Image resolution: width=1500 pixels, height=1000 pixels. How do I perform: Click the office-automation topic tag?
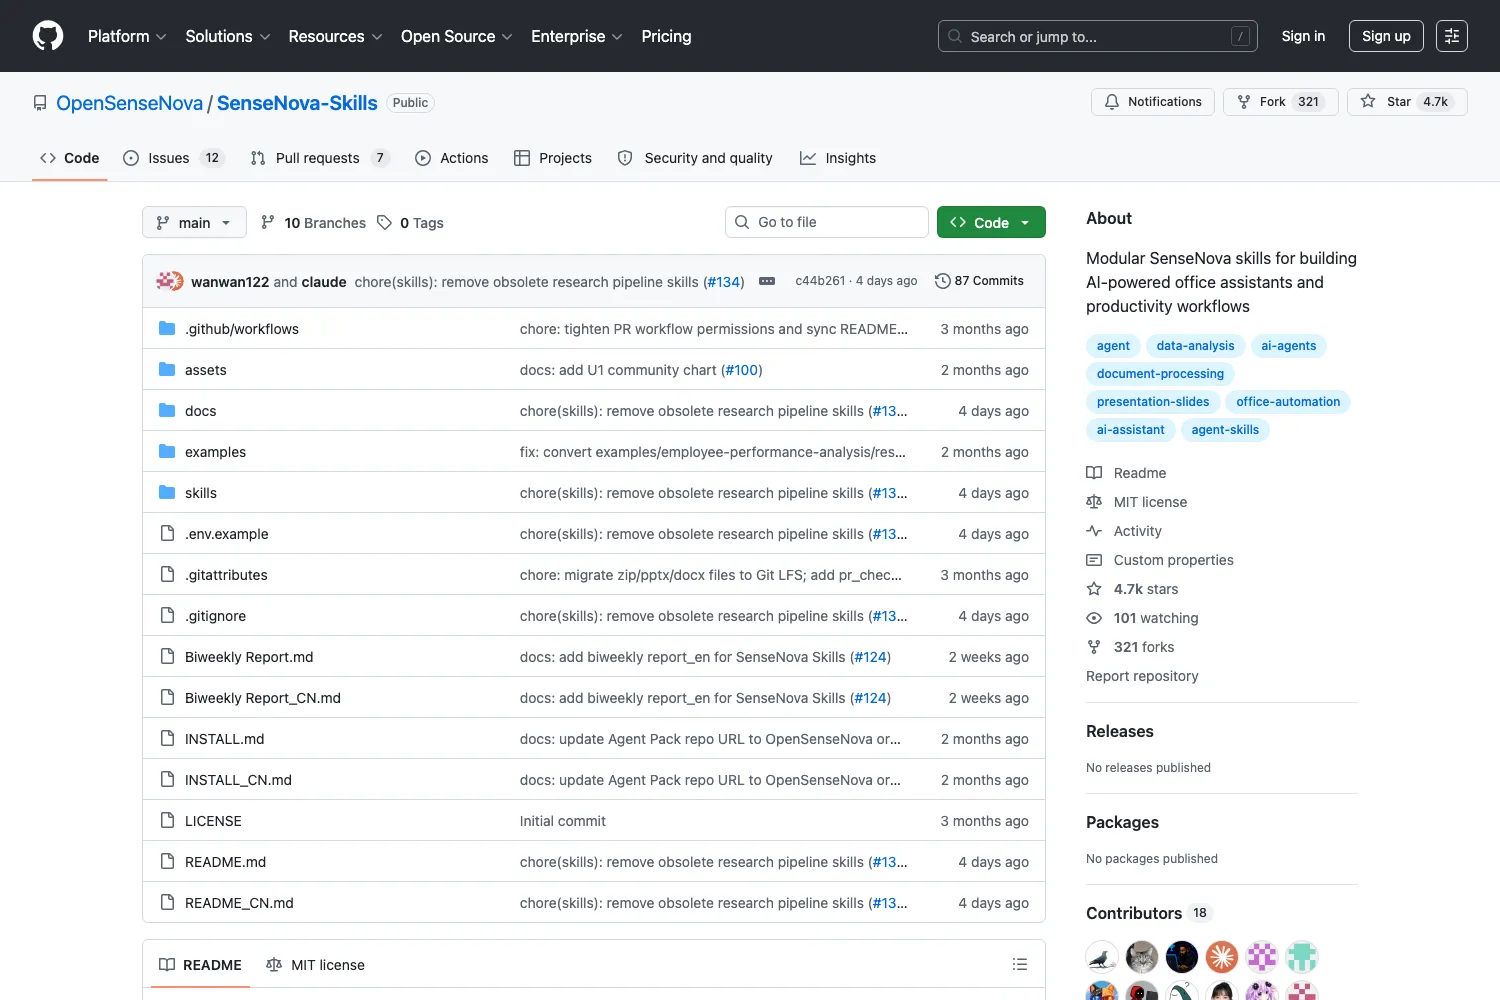tap(1288, 402)
